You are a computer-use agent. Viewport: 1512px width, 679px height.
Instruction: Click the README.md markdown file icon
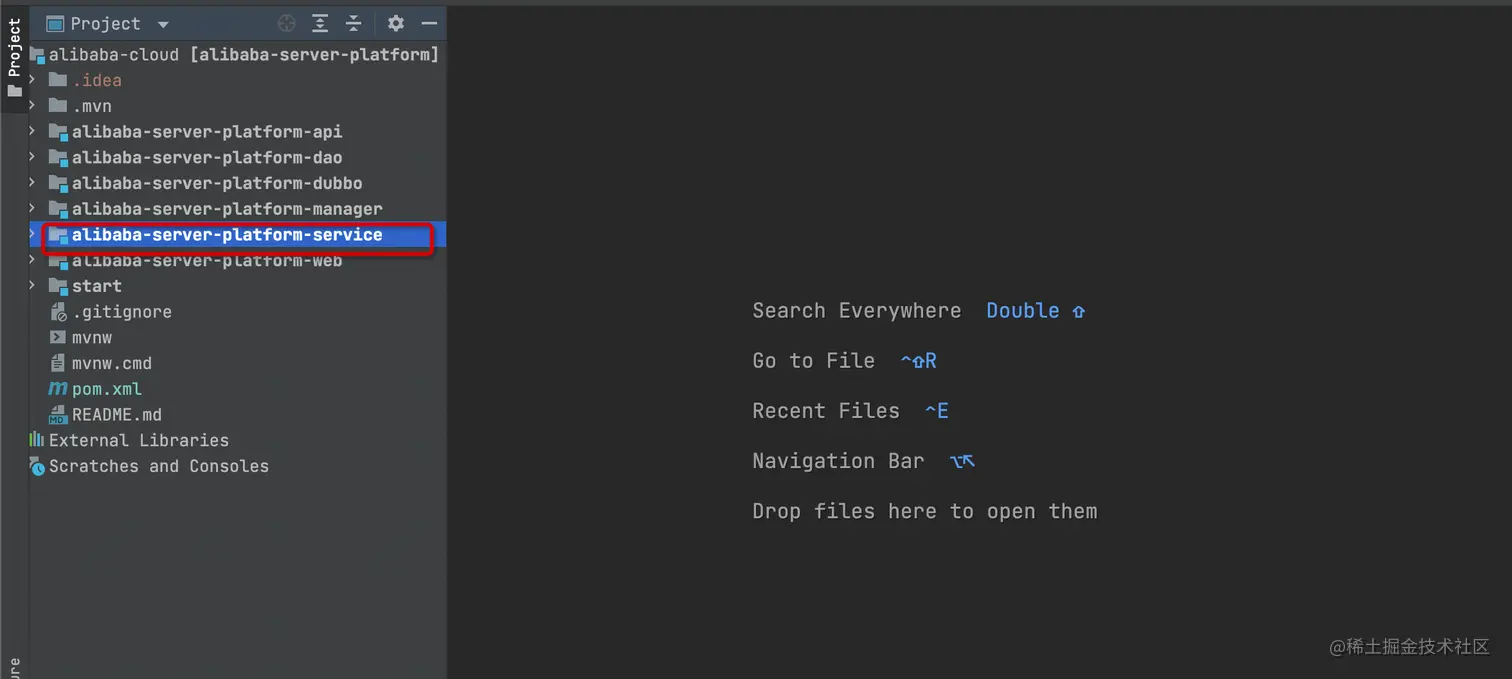[58, 415]
